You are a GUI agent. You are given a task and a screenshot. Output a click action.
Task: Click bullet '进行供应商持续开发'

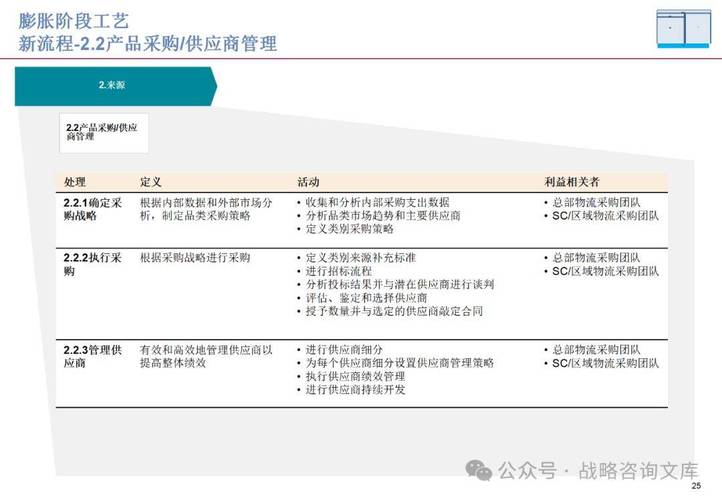[355, 390]
